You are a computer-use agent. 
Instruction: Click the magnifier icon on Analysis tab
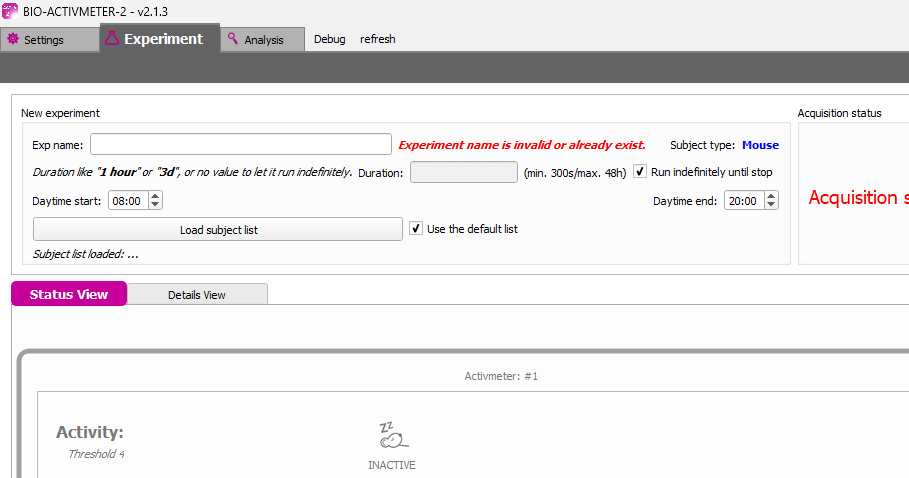coord(233,40)
